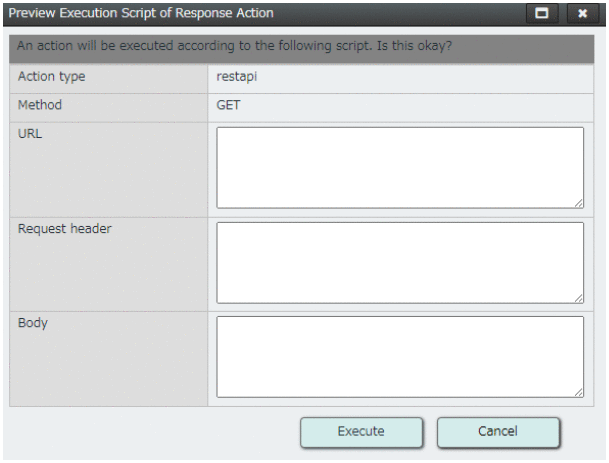609x463 pixels.
Task: Click the Request header field resize grip
Action: pyautogui.click(x=578, y=298)
